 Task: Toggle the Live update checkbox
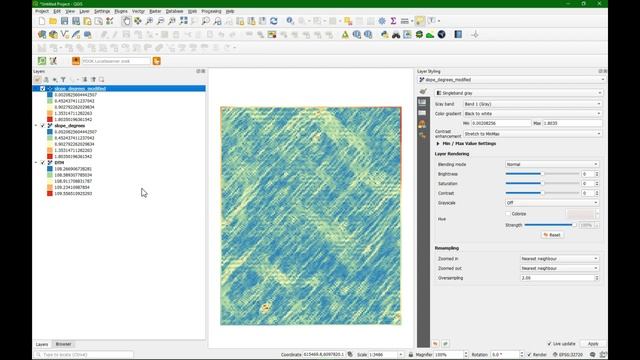pos(549,344)
